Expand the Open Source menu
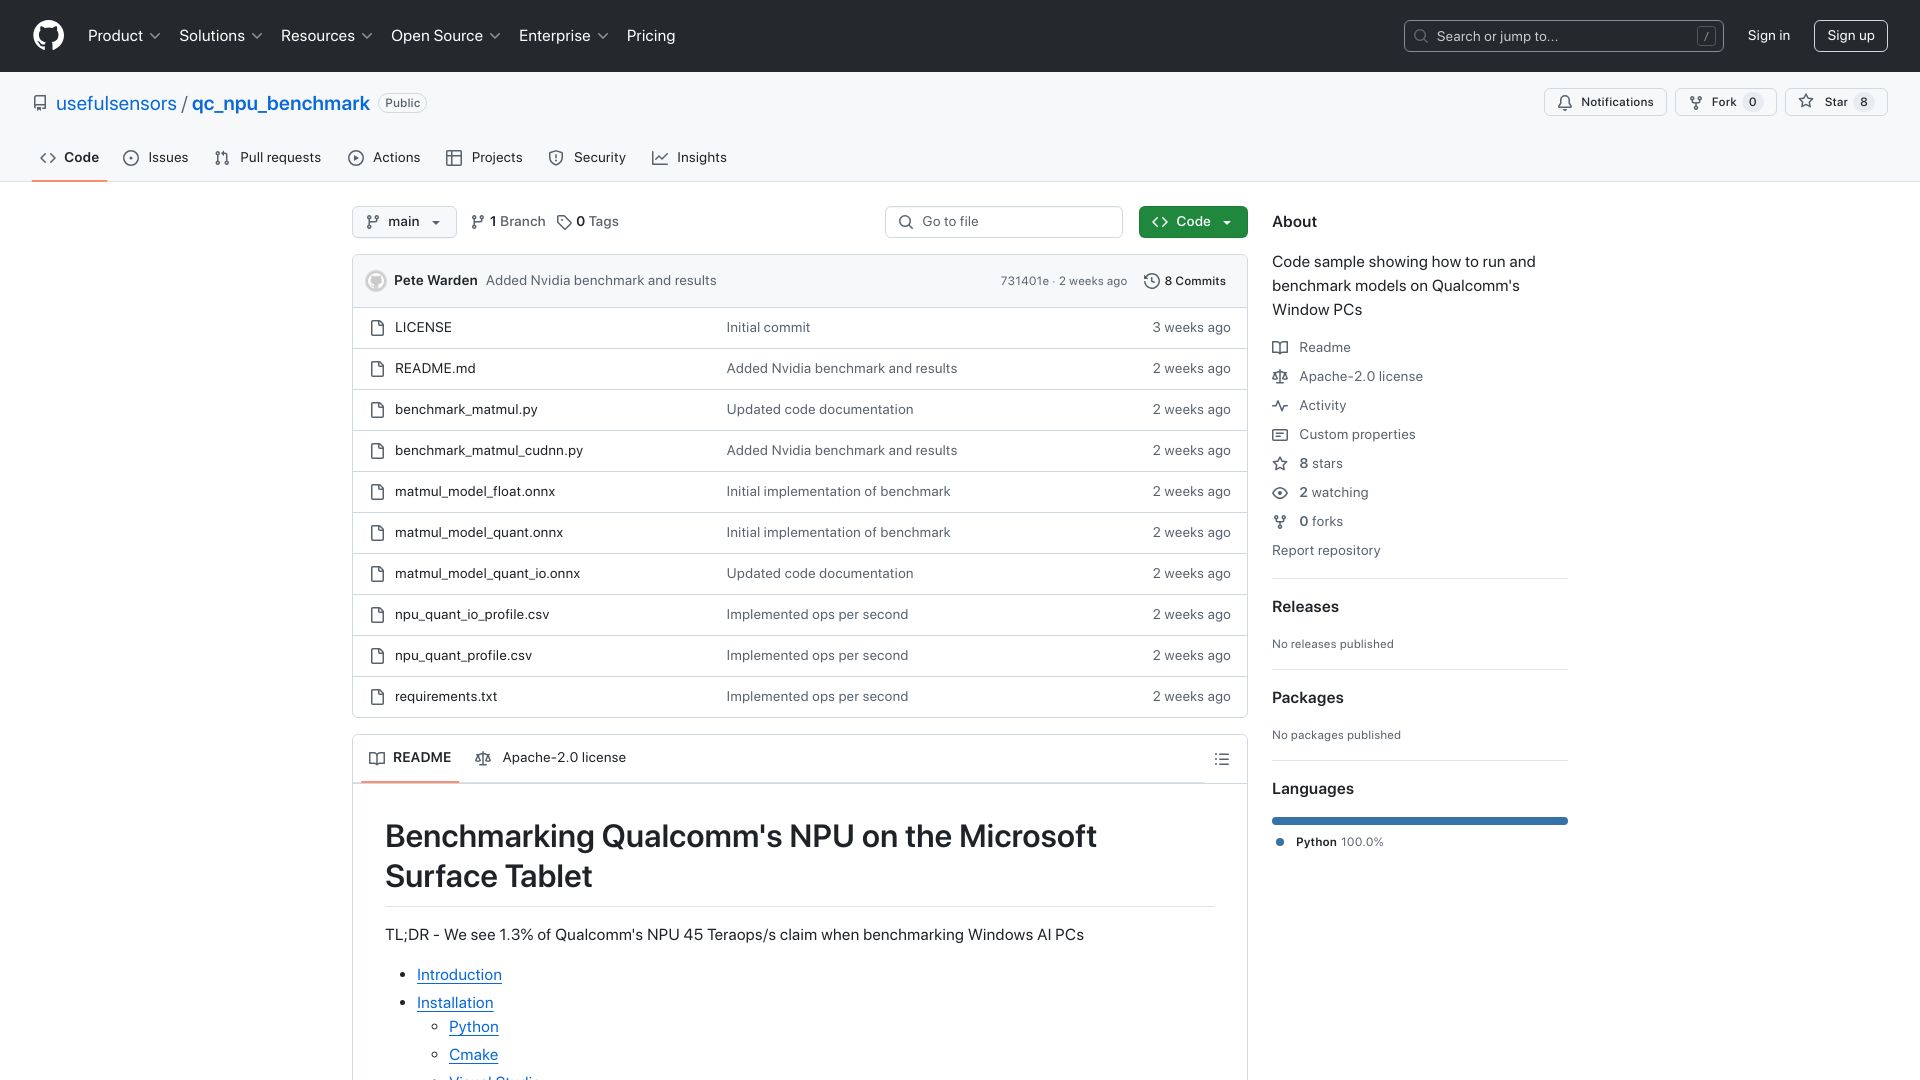The height and width of the screenshot is (1080, 1920). point(446,36)
